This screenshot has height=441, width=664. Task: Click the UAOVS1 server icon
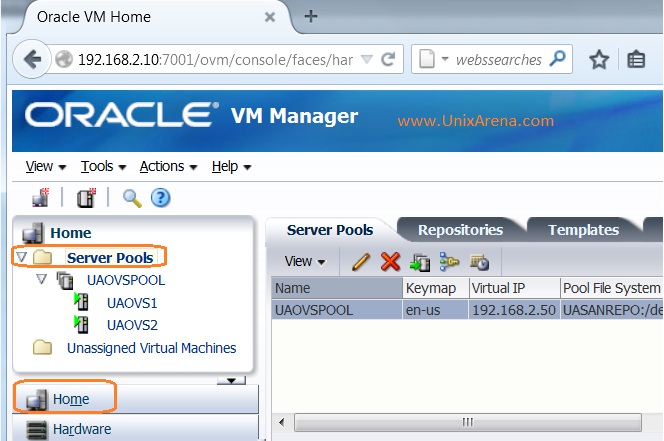tap(81, 302)
